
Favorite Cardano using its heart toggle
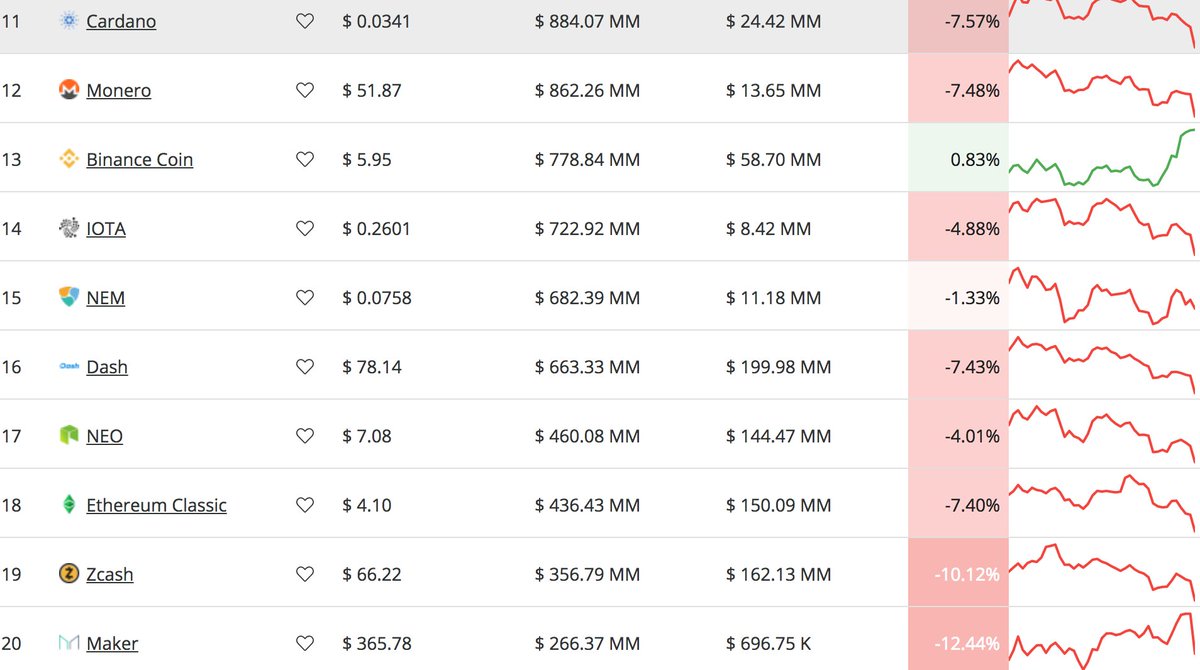coord(304,20)
